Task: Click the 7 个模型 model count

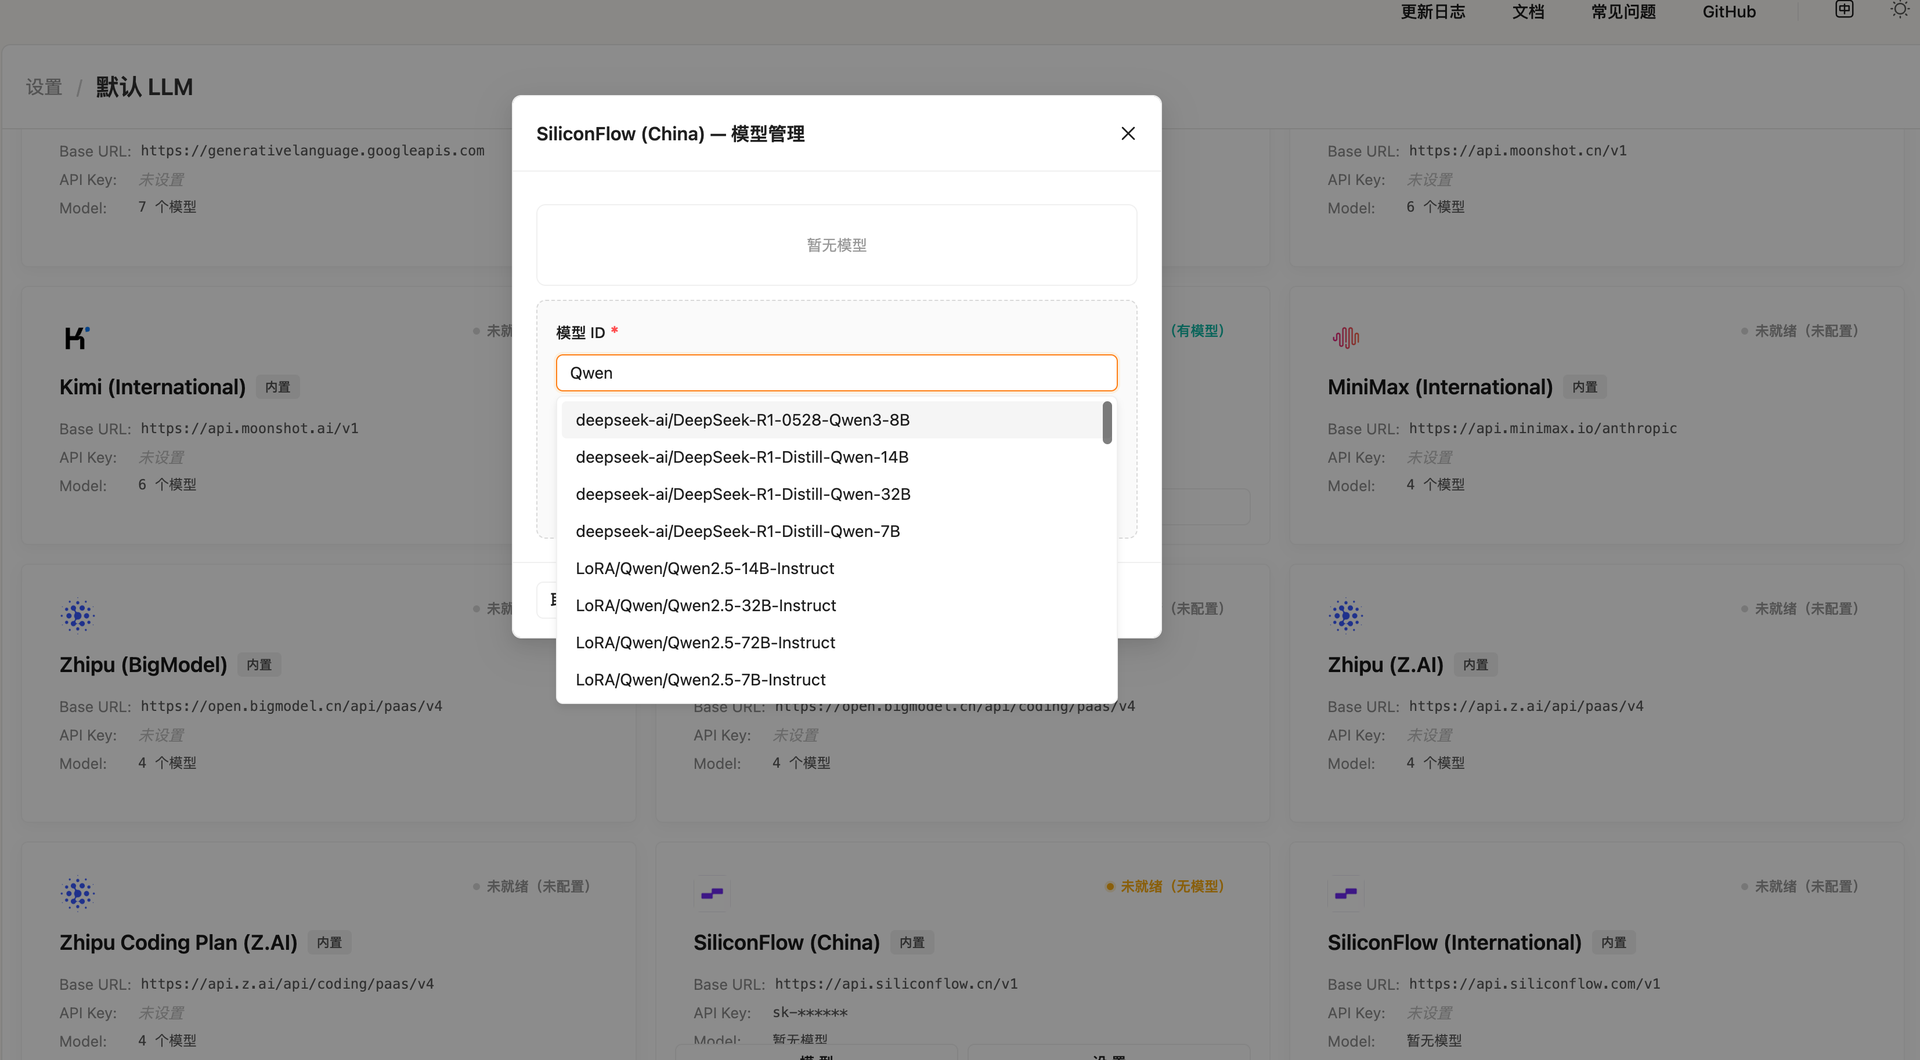Action: click(x=167, y=207)
